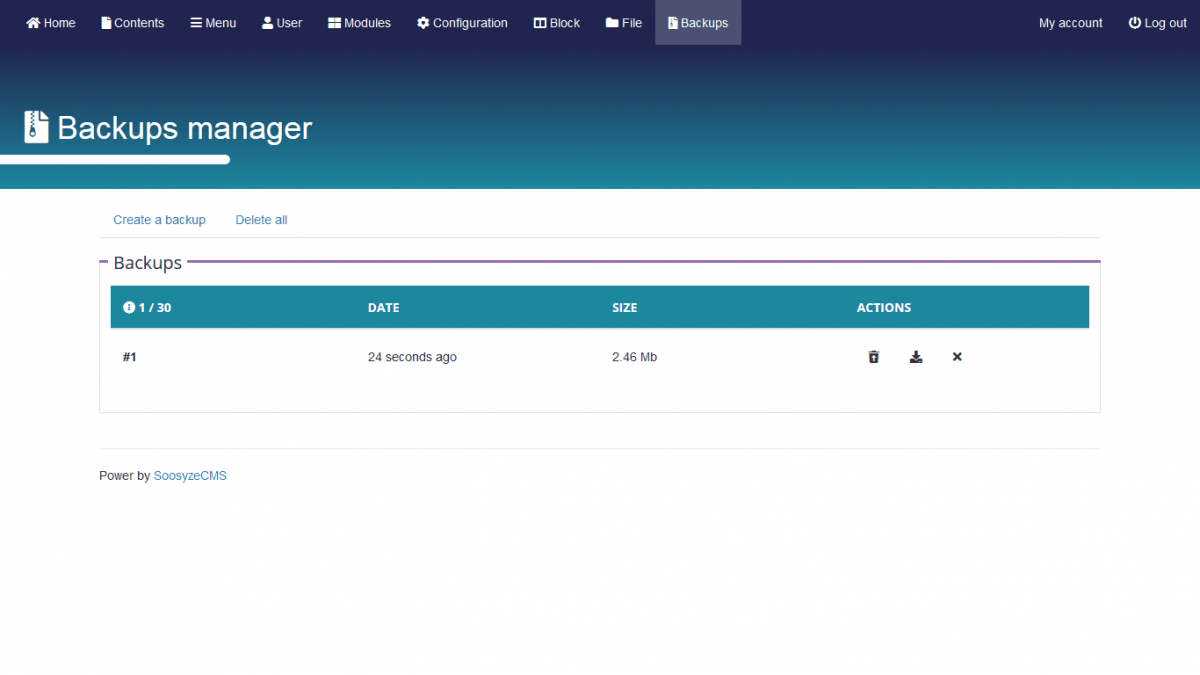Open the Block section in the navbar
1200x675 pixels.
556,23
